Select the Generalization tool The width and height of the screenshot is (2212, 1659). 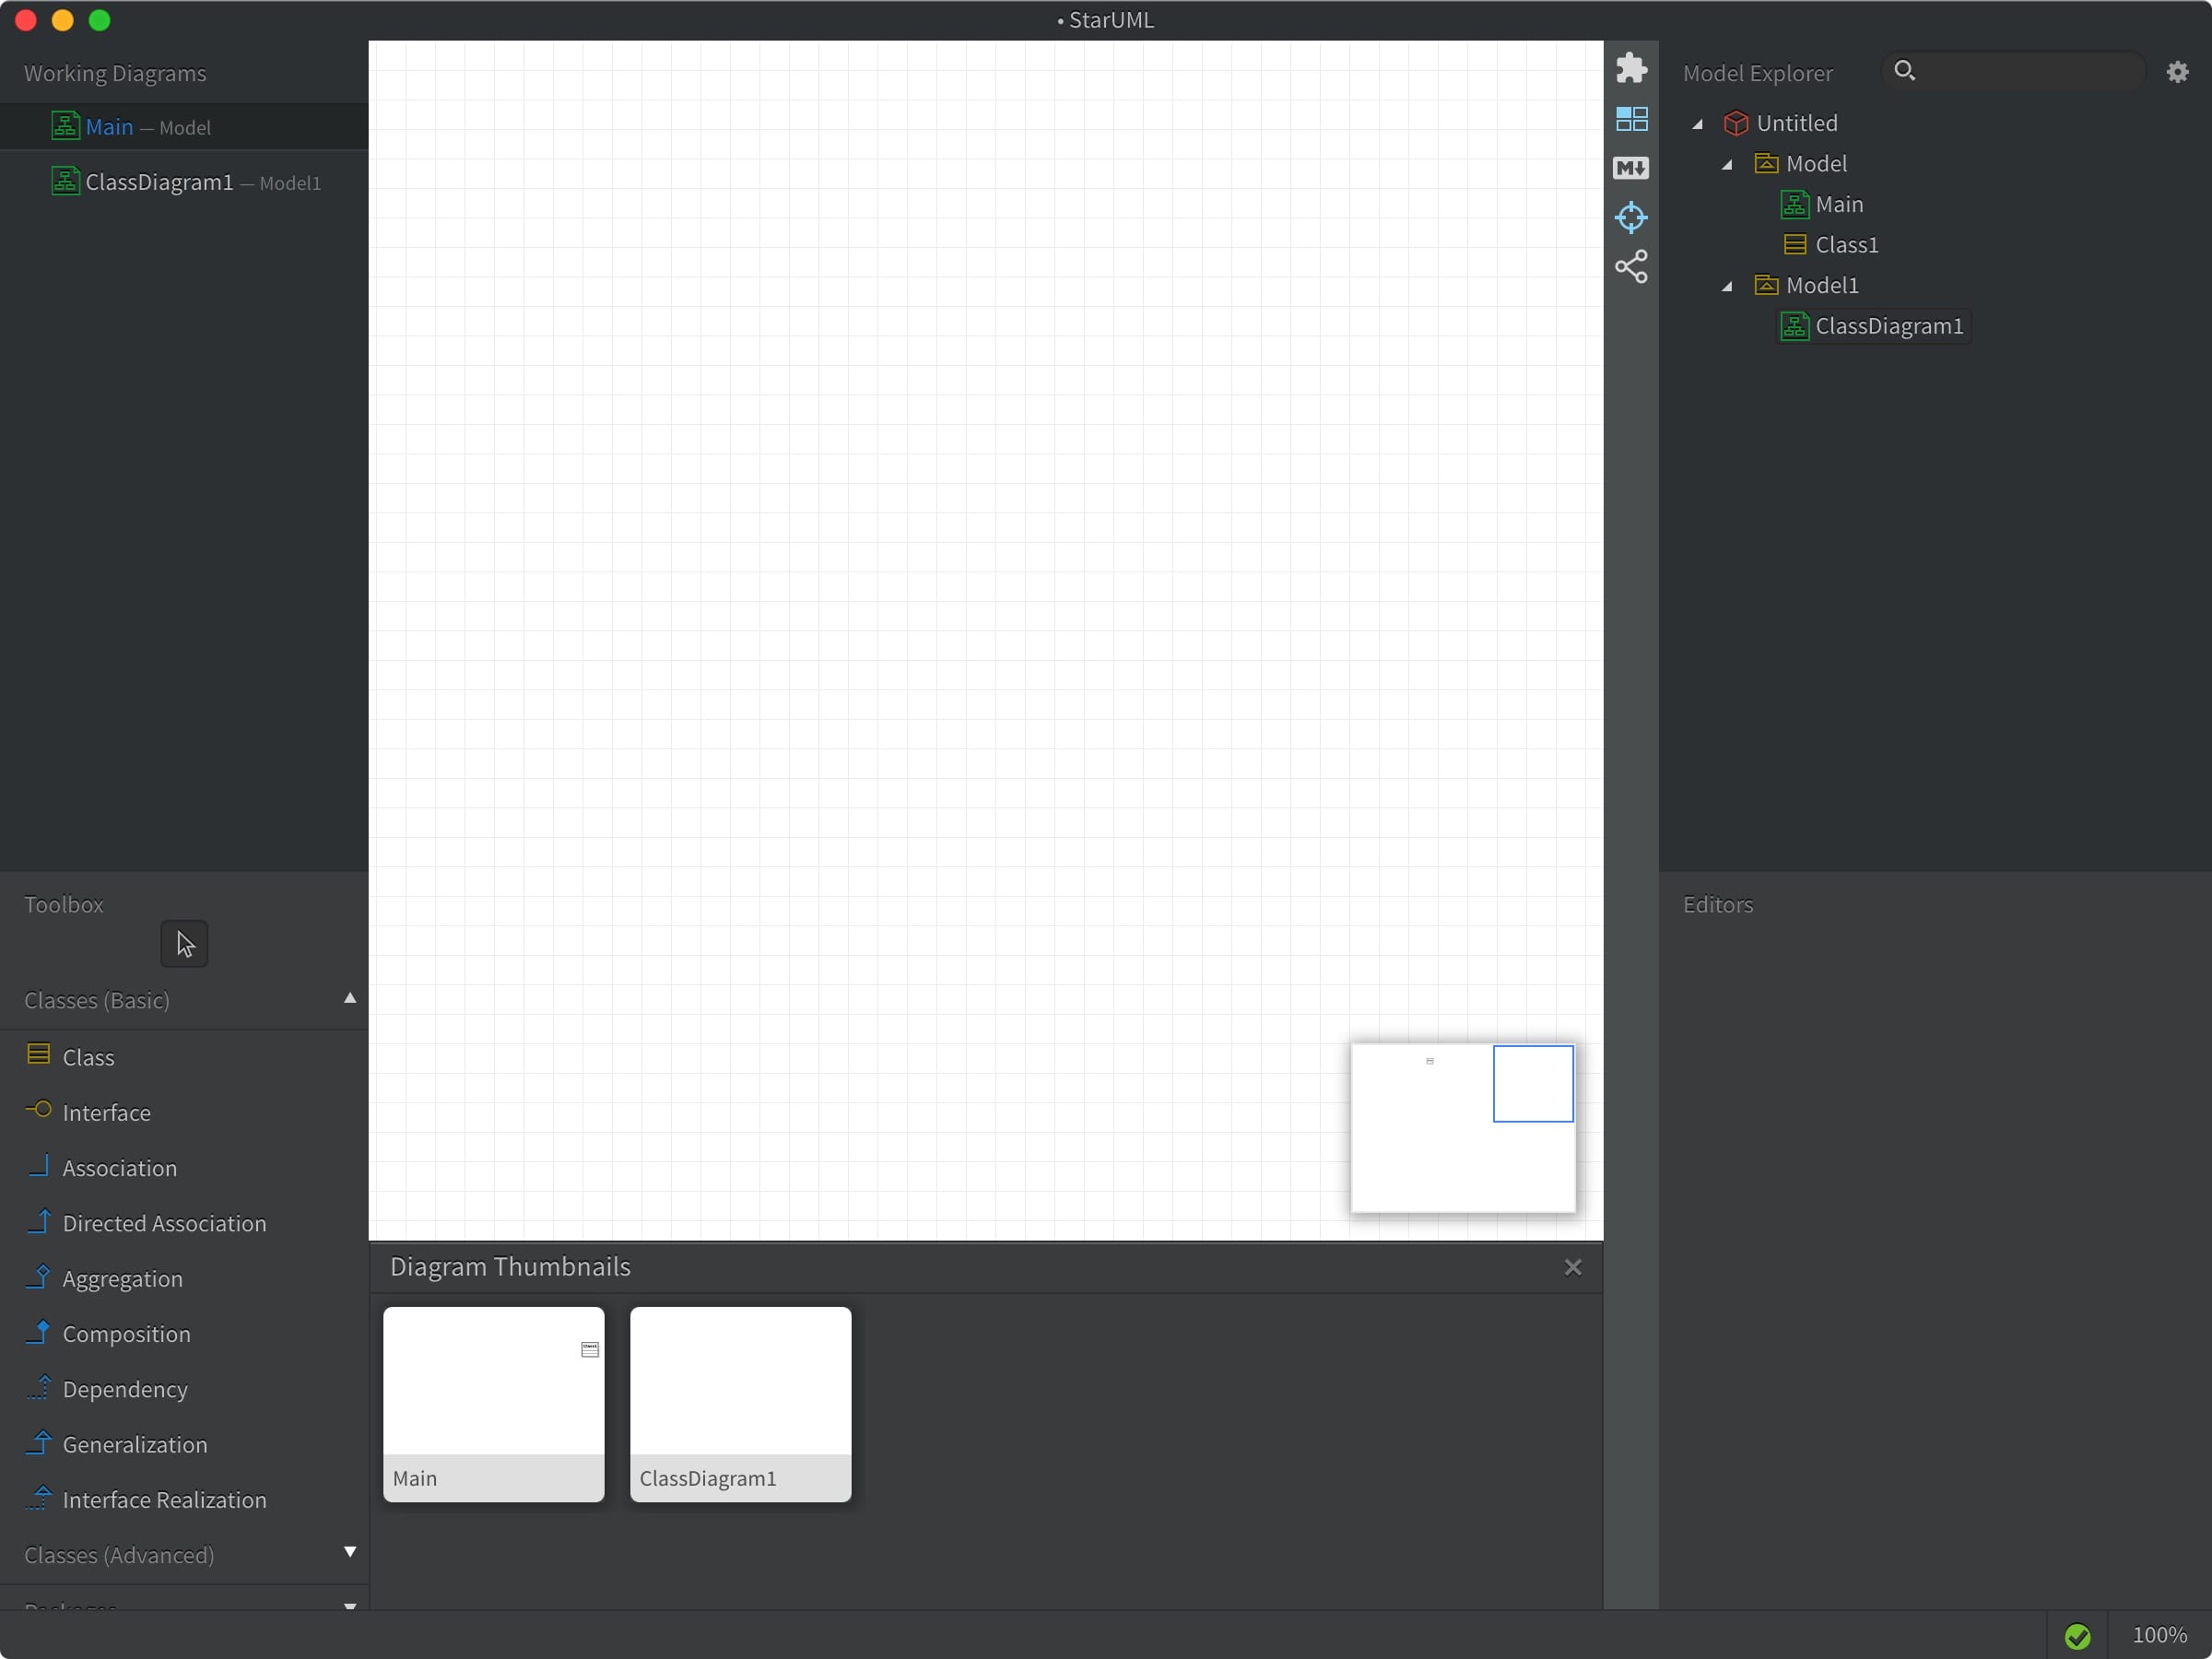pyautogui.click(x=134, y=1444)
